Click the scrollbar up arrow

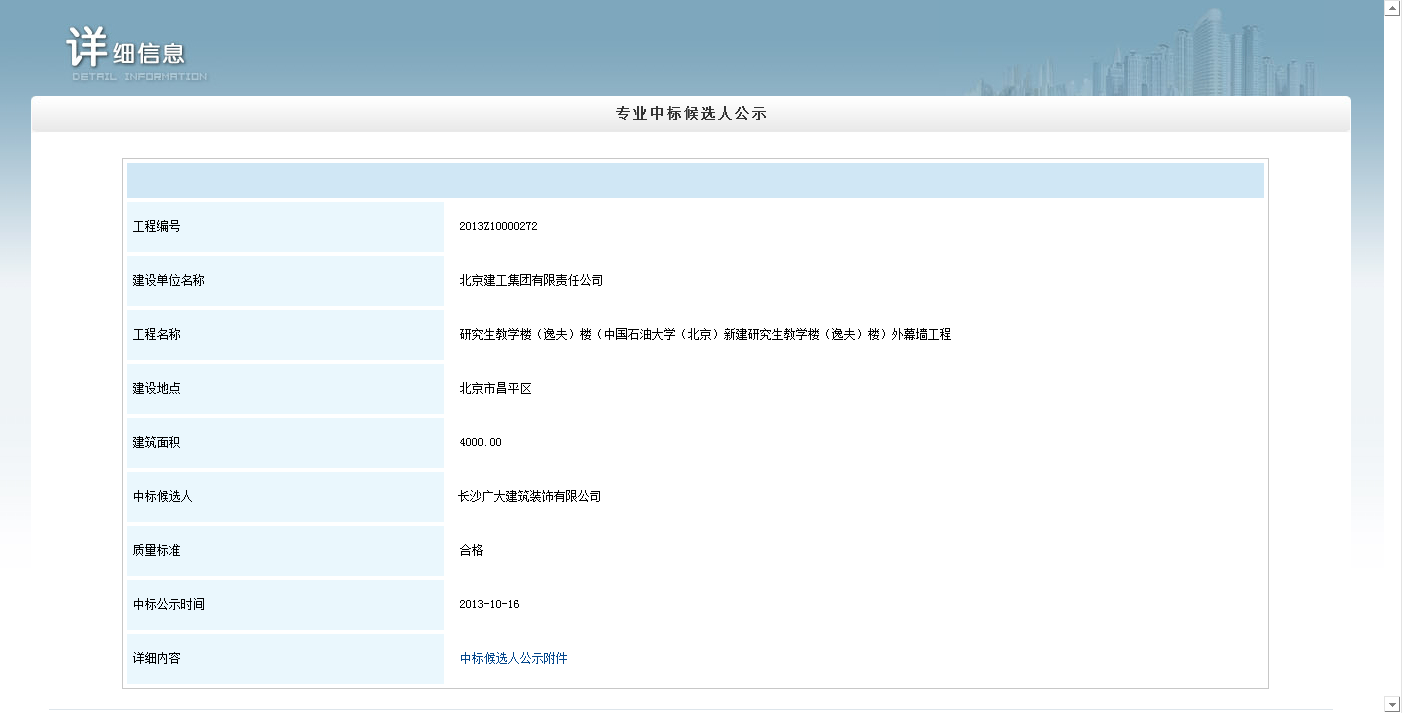point(1391,8)
